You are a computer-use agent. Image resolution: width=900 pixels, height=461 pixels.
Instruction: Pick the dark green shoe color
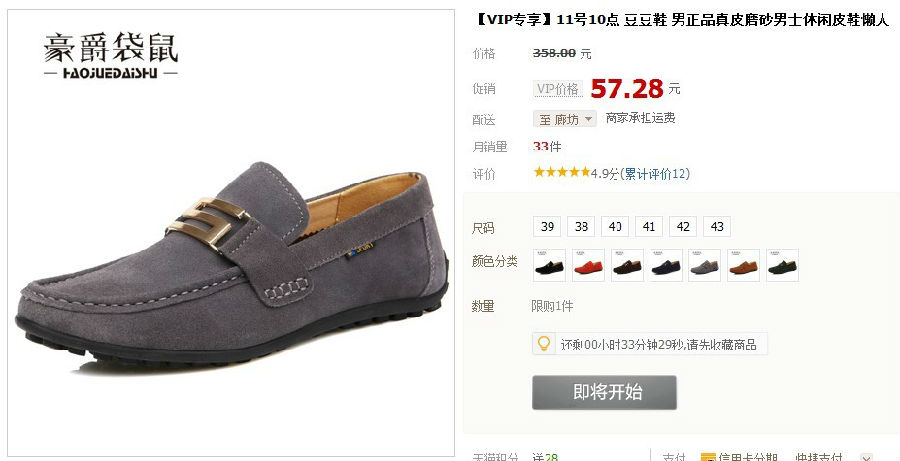tap(782, 265)
